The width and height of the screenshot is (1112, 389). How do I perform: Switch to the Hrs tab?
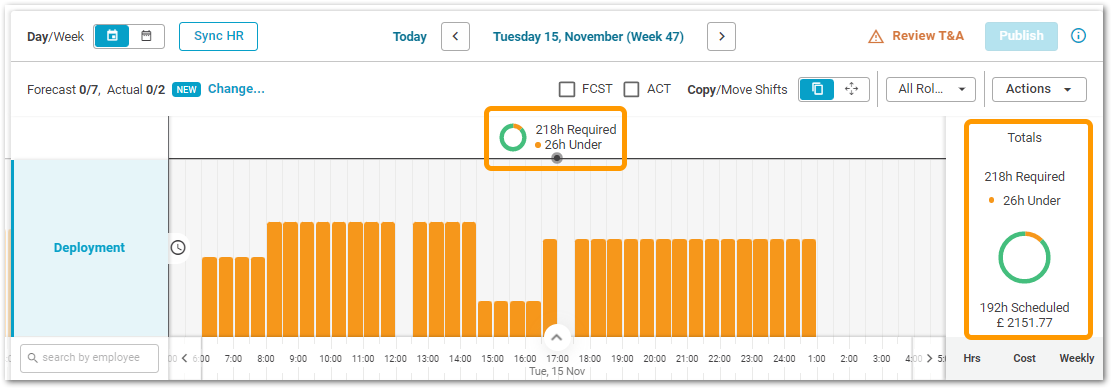tap(972, 359)
